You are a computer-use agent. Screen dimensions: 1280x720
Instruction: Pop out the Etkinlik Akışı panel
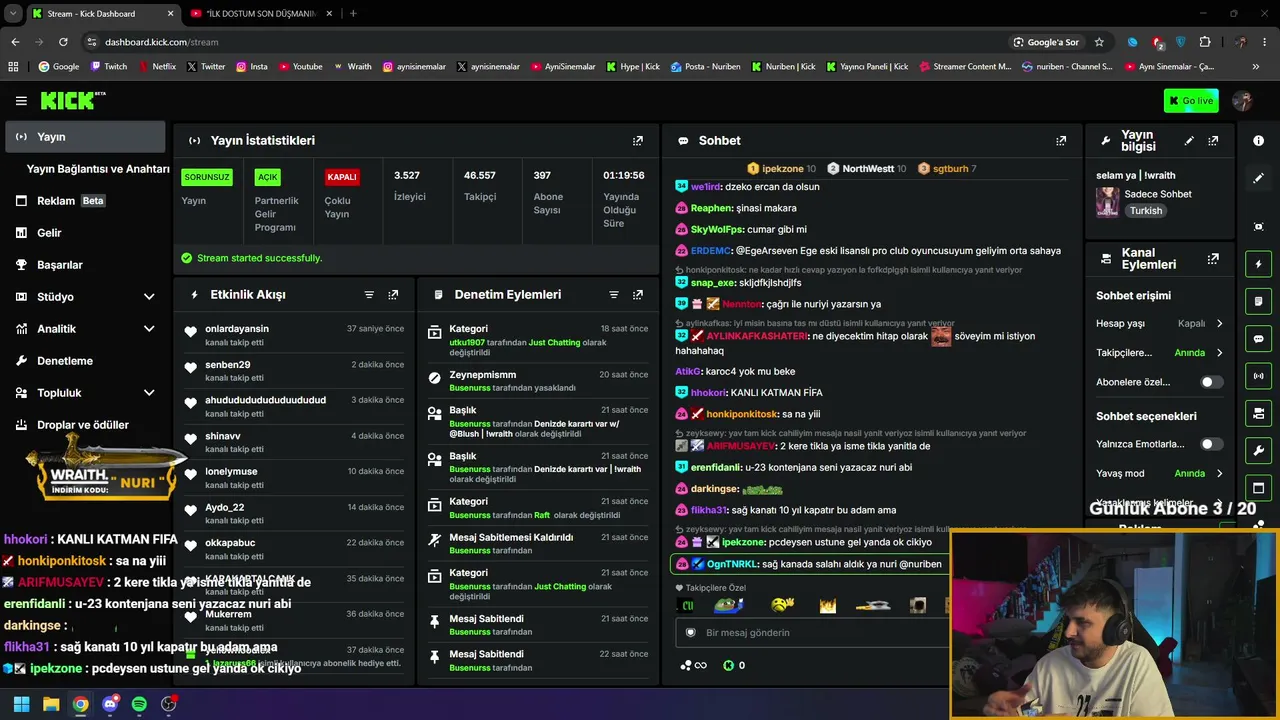(x=393, y=295)
